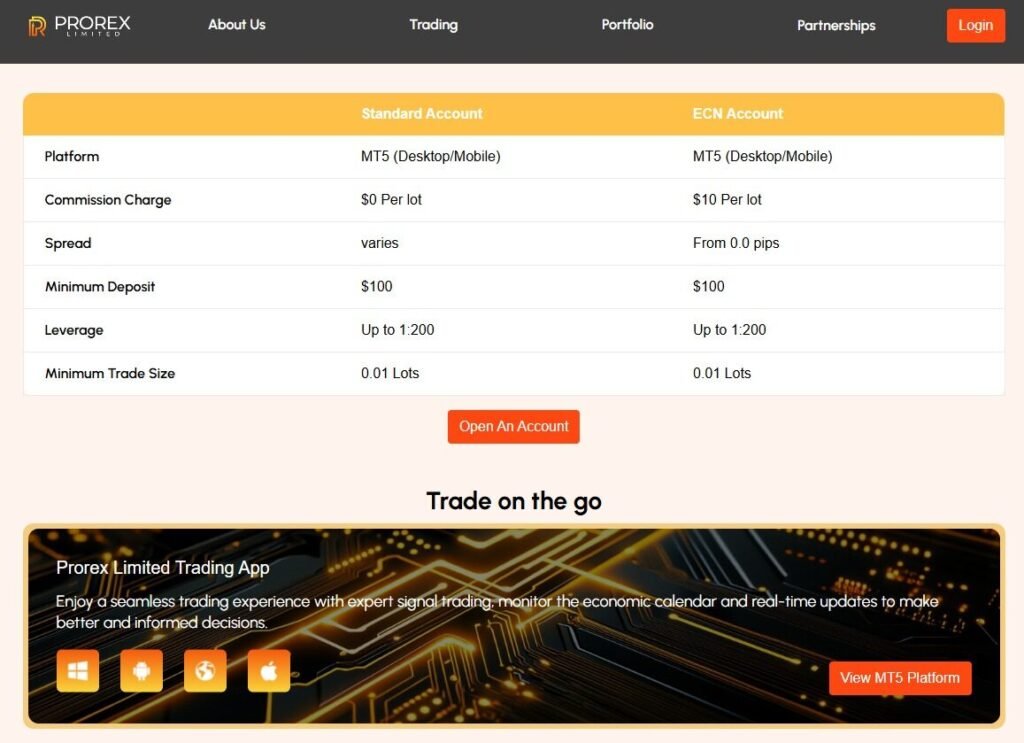Open the Trading menu
This screenshot has height=743, width=1024.
click(433, 25)
